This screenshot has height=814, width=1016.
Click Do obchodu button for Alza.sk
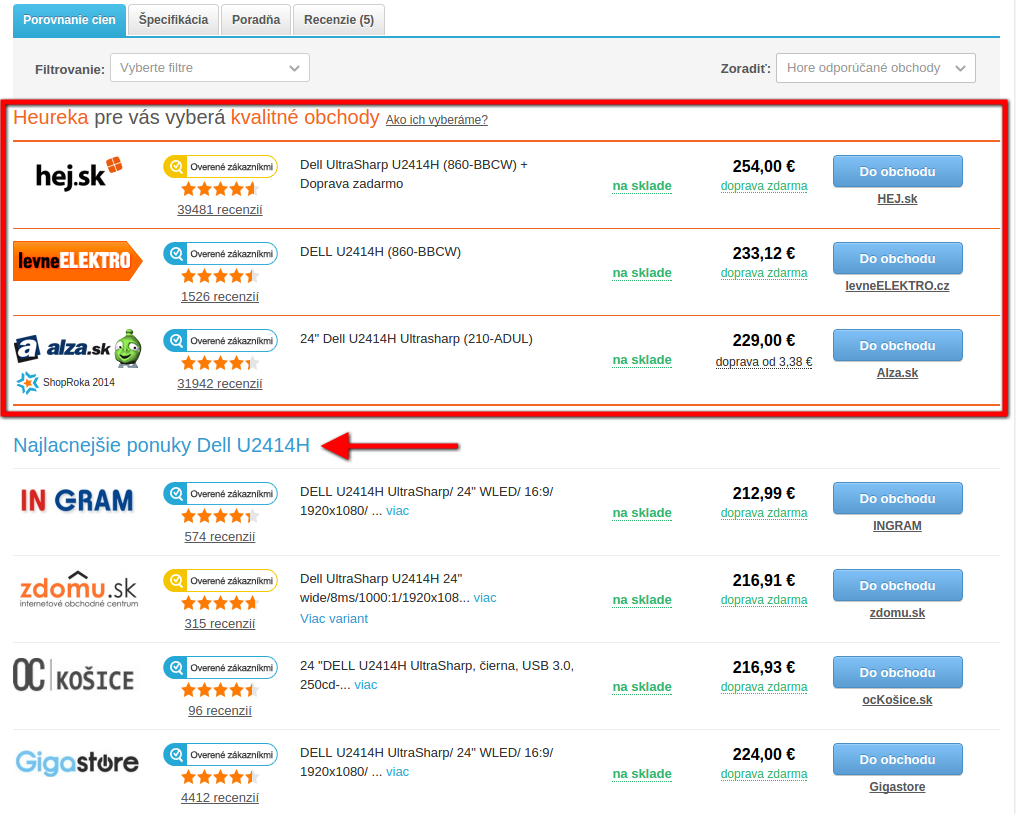tap(897, 346)
